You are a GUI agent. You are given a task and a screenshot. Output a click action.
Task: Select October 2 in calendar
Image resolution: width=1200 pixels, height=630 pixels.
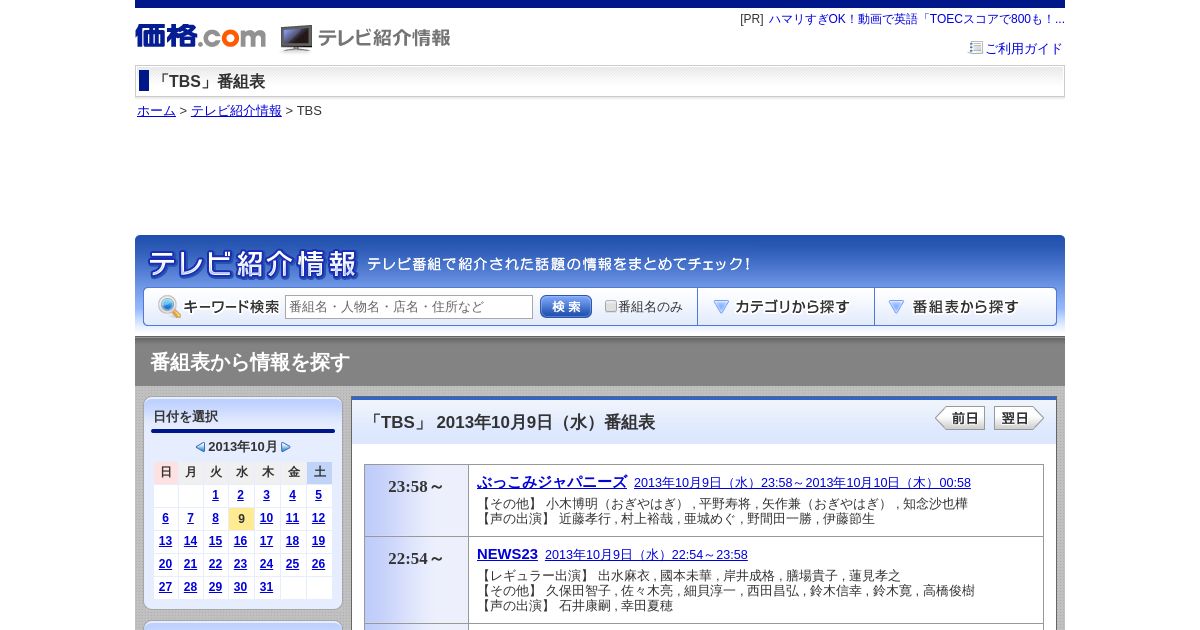pos(240,495)
